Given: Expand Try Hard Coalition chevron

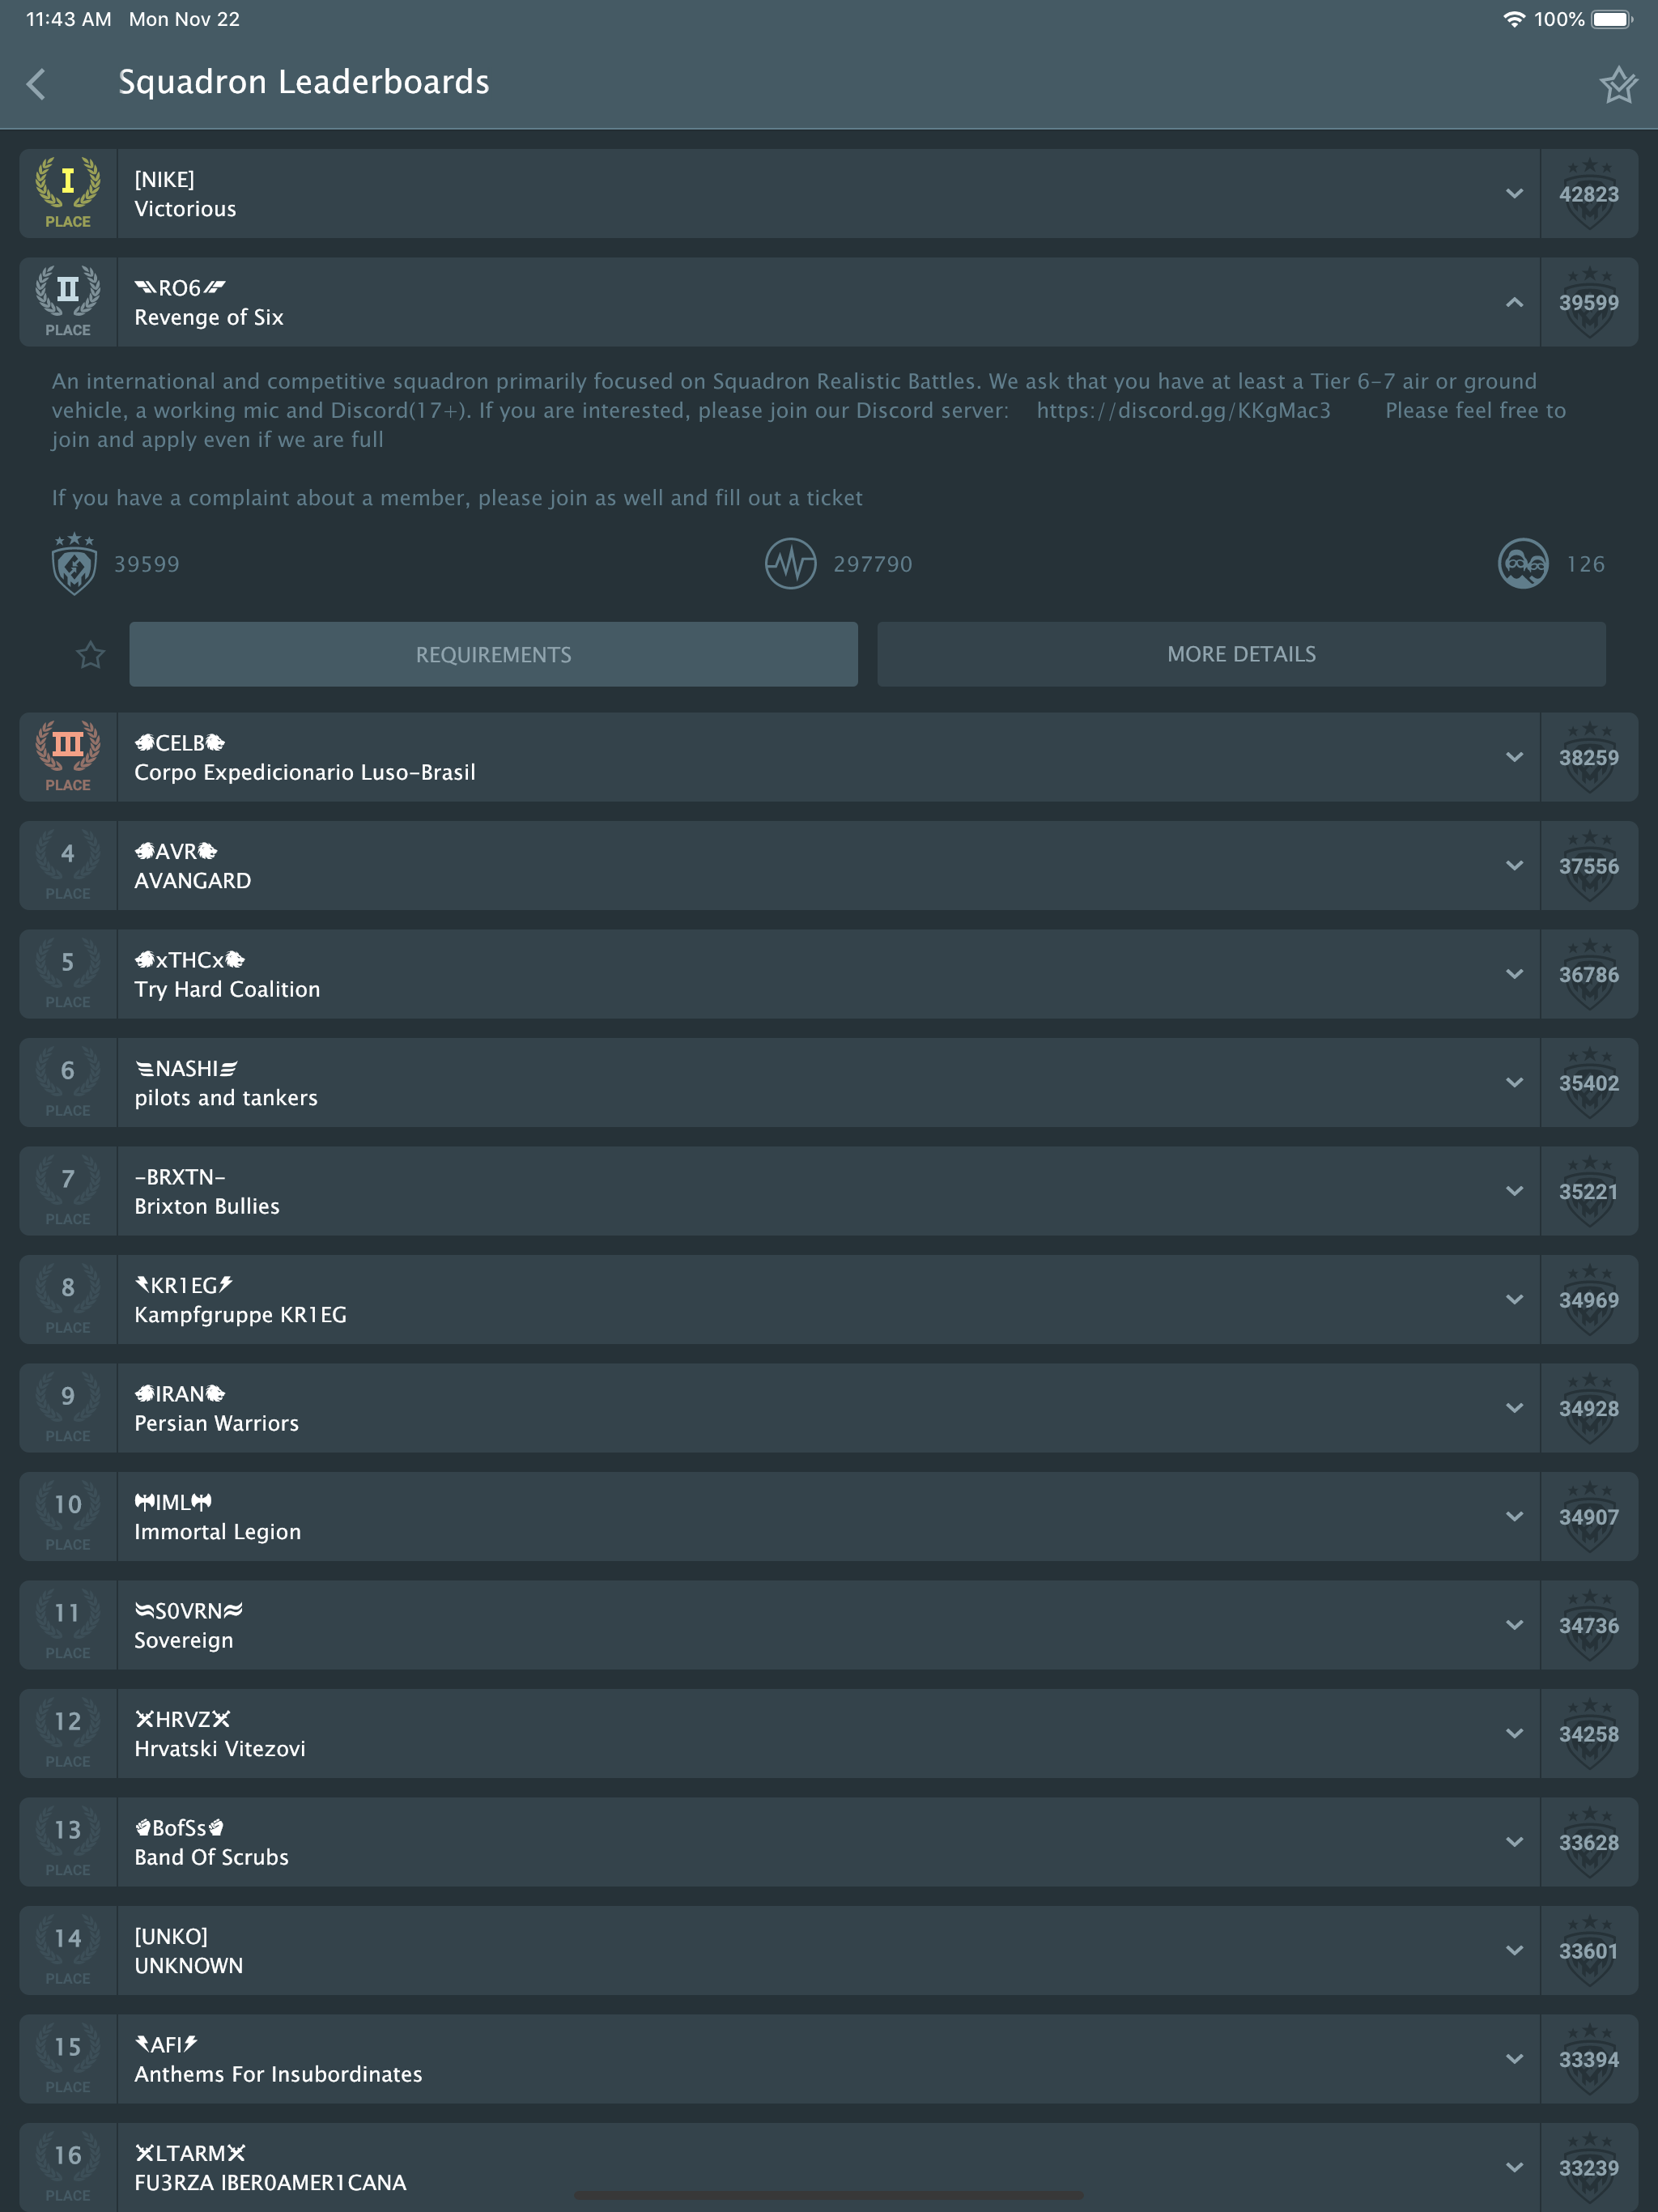Looking at the screenshot, I should click(x=1514, y=974).
